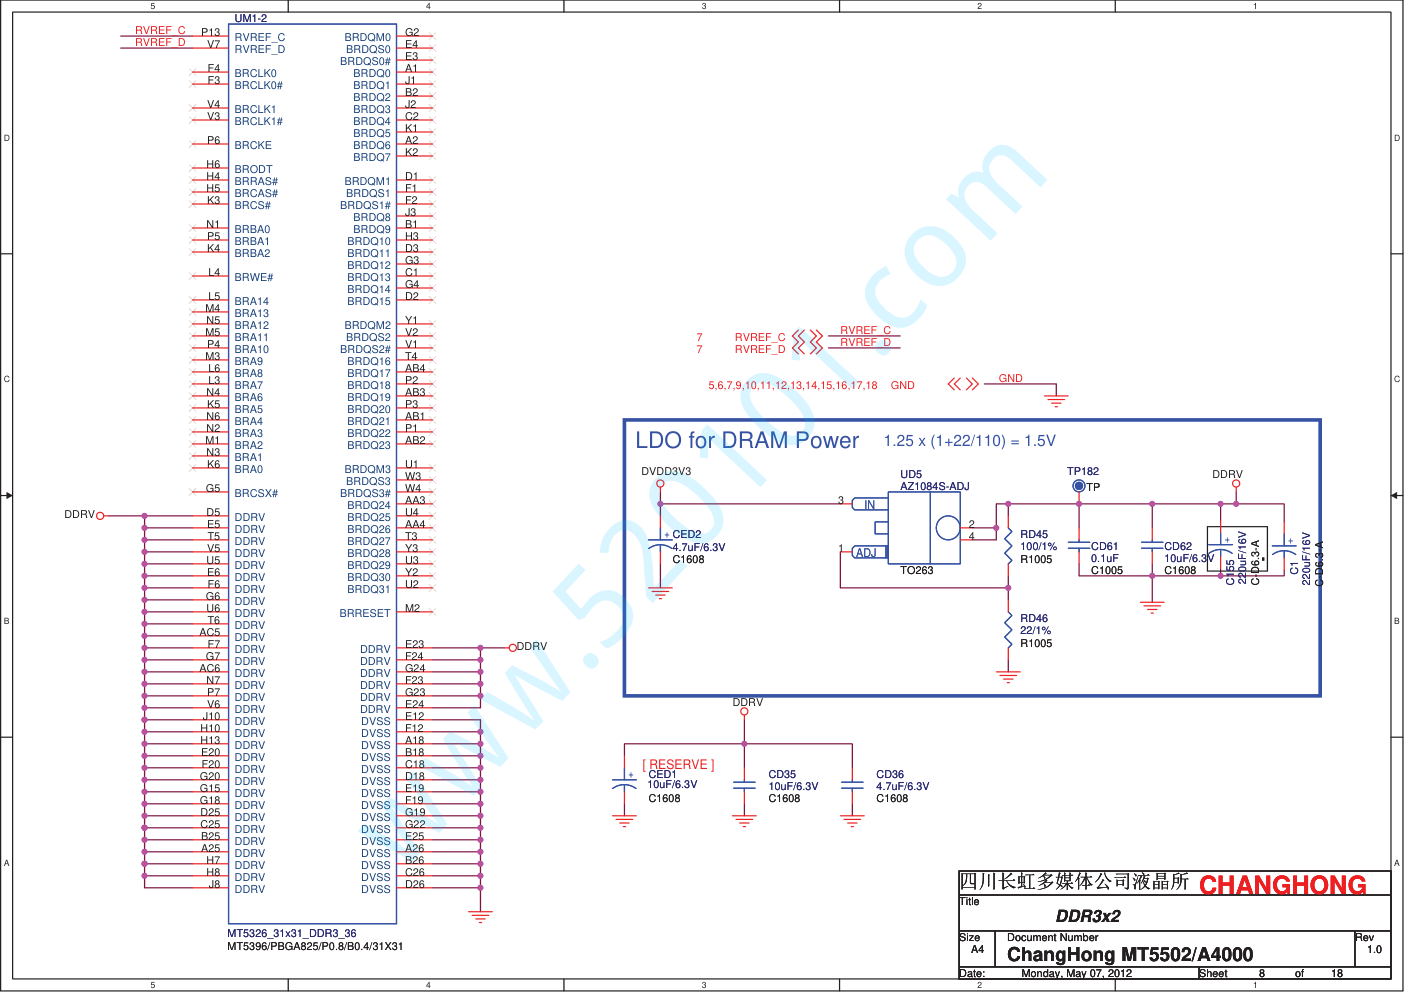Click the BRDQS3# pin name
The image size is (1404, 993).
point(366,494)
